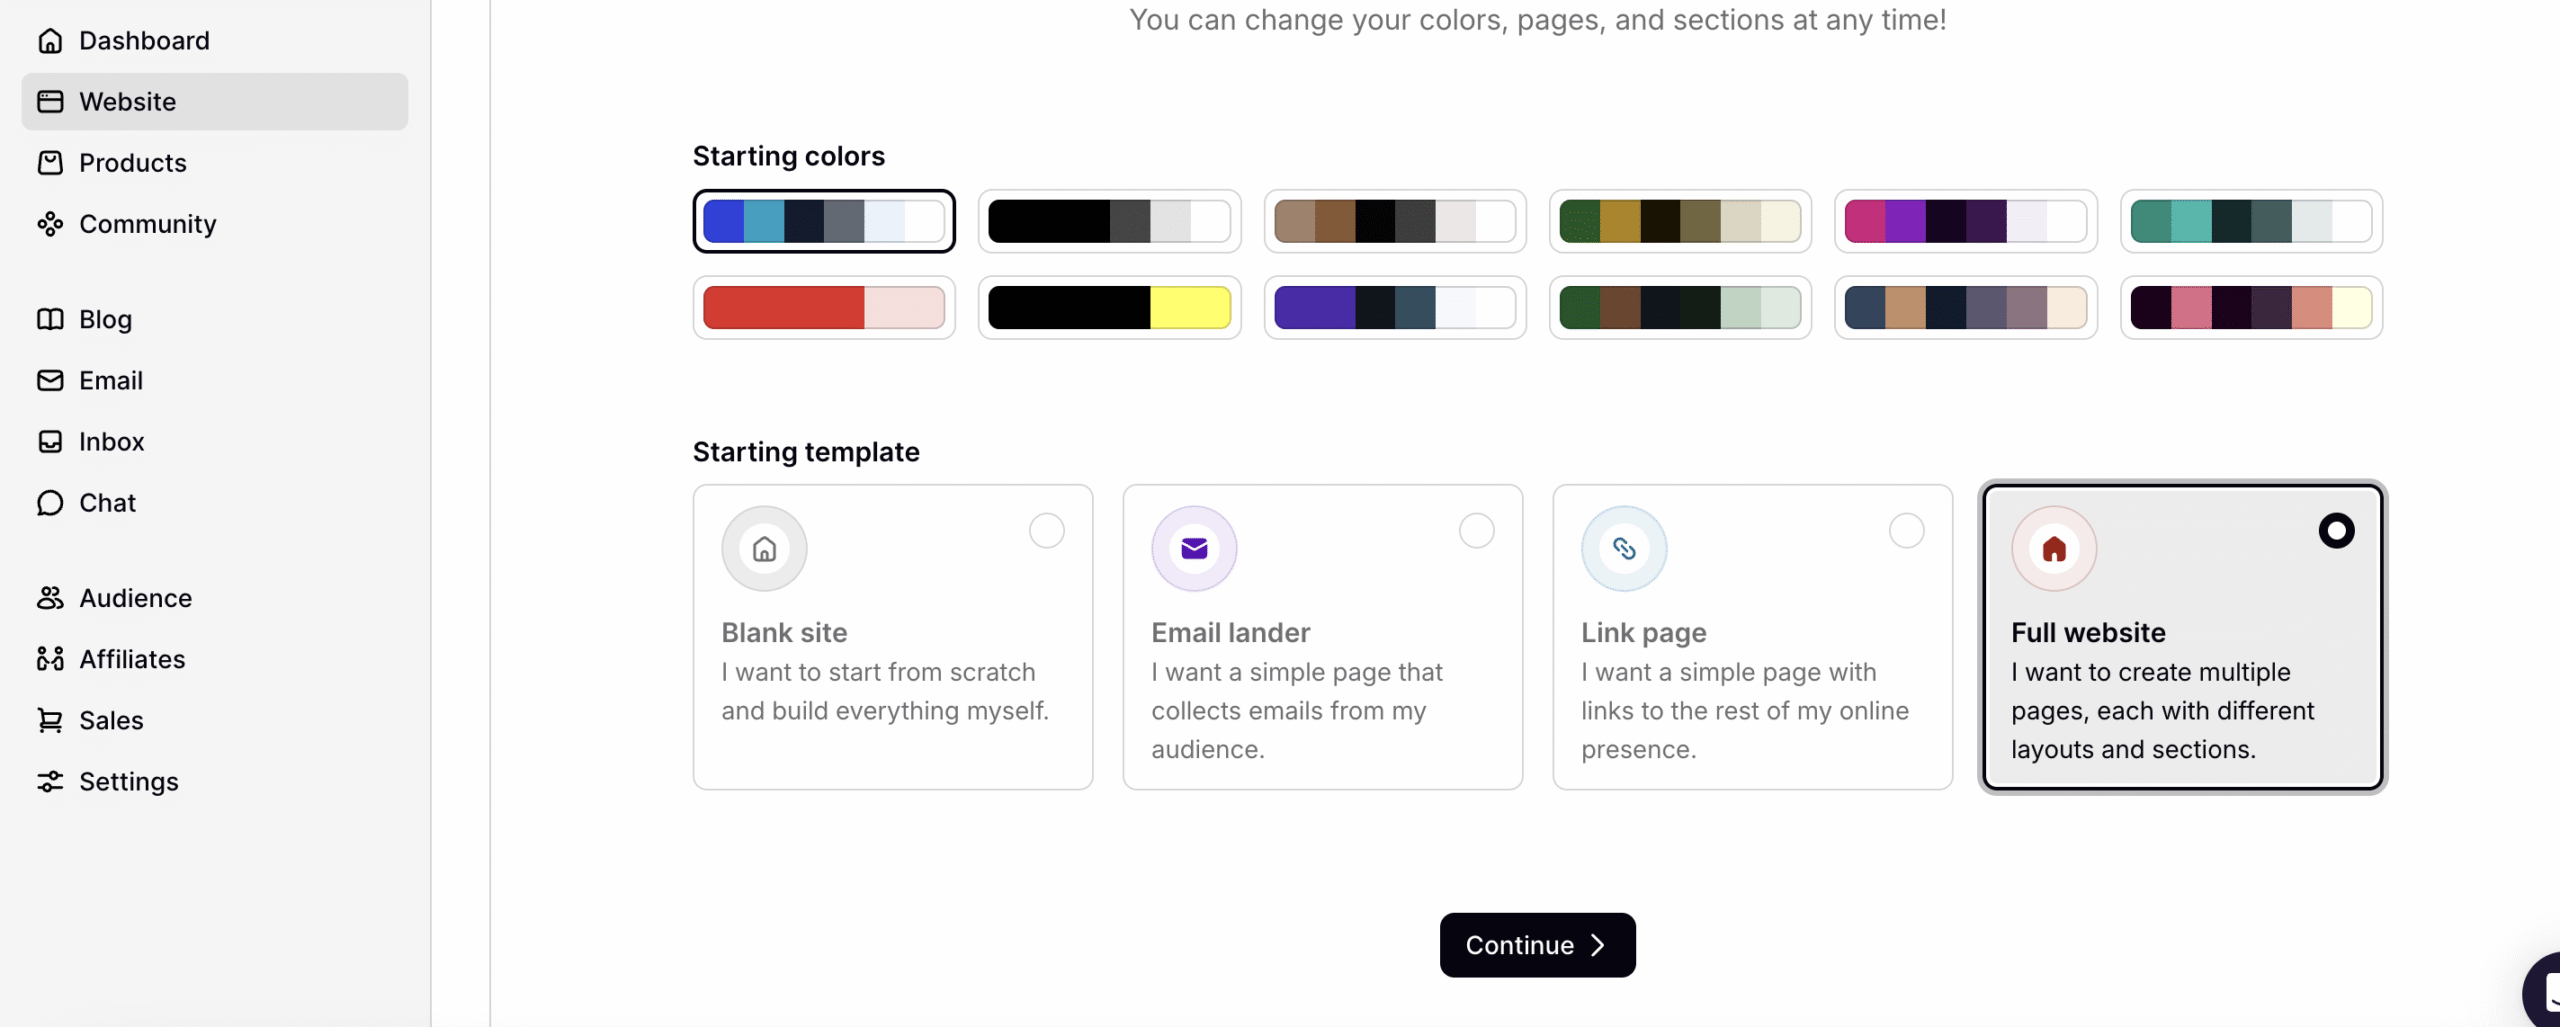Click the Products shopping bag icon
The height and width of the screenshot is (1027, 2560).
[50, 162]
